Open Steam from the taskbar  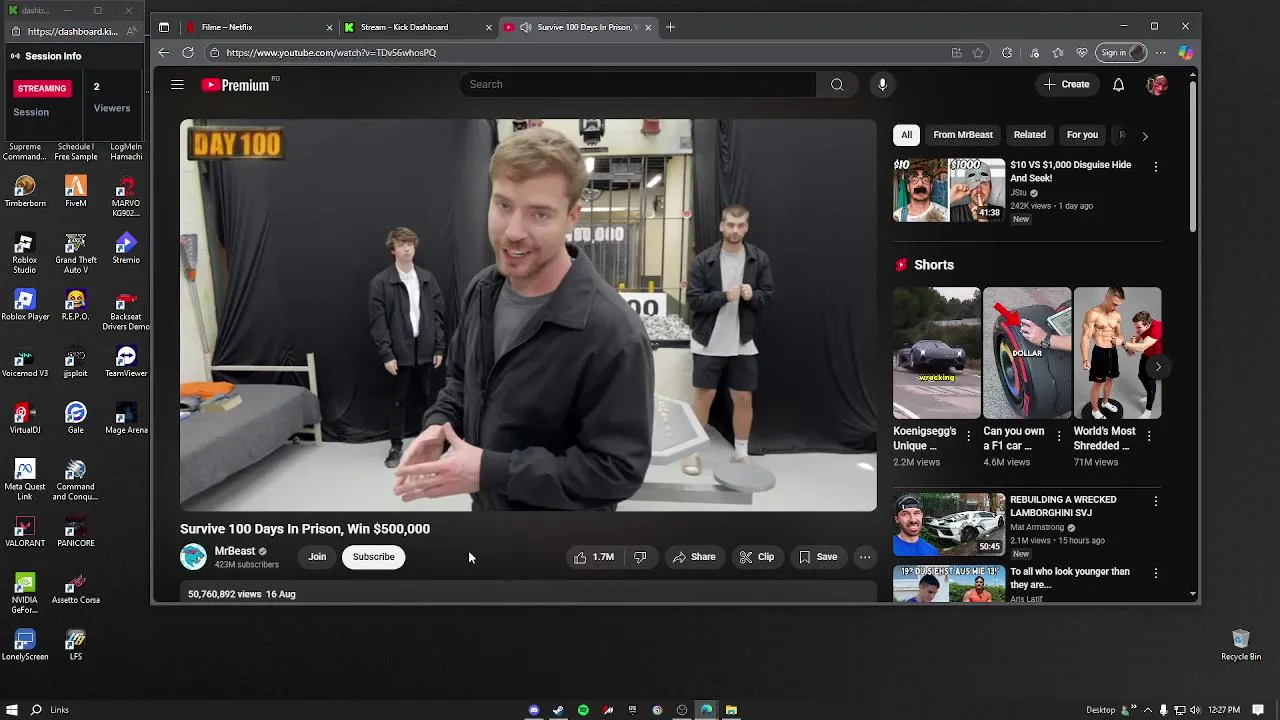[558, 710]
